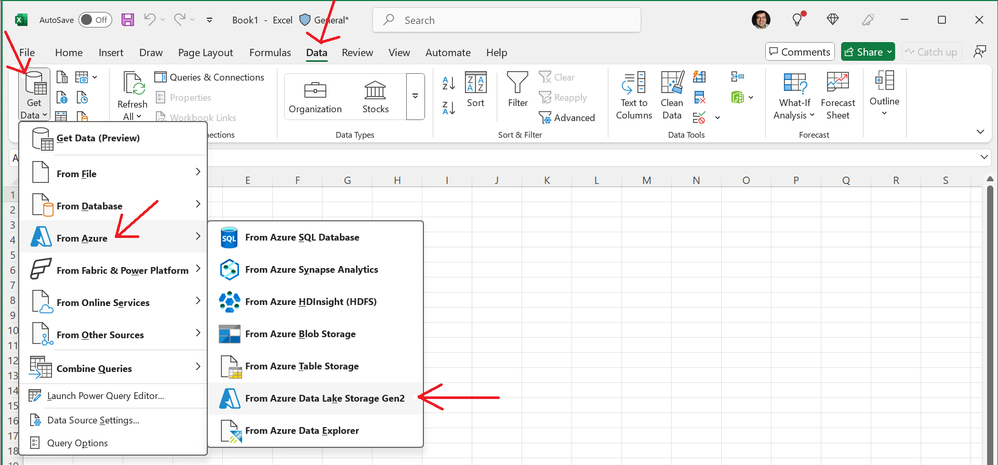Expand the From Online Services submenu
This screenshot has width=998, height=465.
(x=113, y=302)
